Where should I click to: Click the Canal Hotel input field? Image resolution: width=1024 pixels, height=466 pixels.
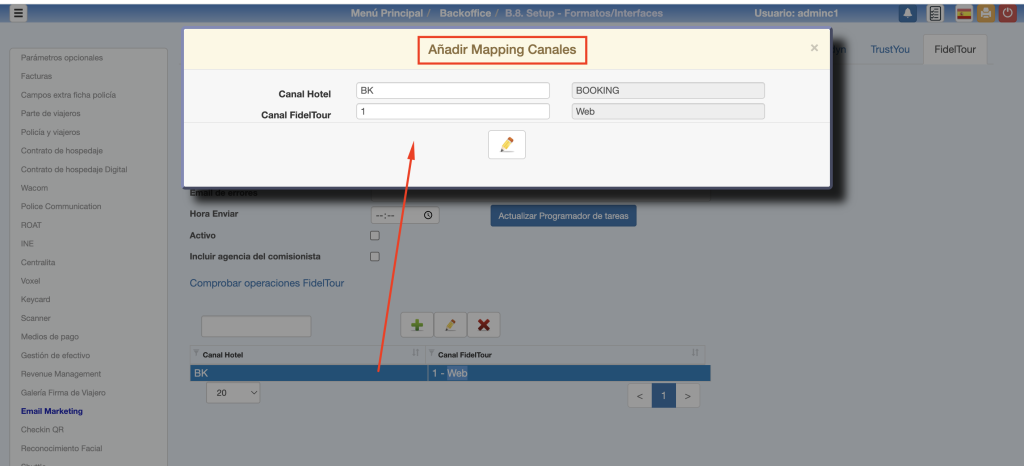tap(453, 90)
